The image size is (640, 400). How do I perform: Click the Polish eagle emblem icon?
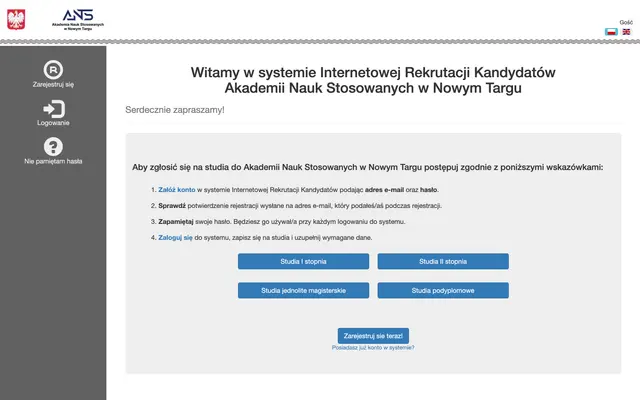(x=16, y=19)
